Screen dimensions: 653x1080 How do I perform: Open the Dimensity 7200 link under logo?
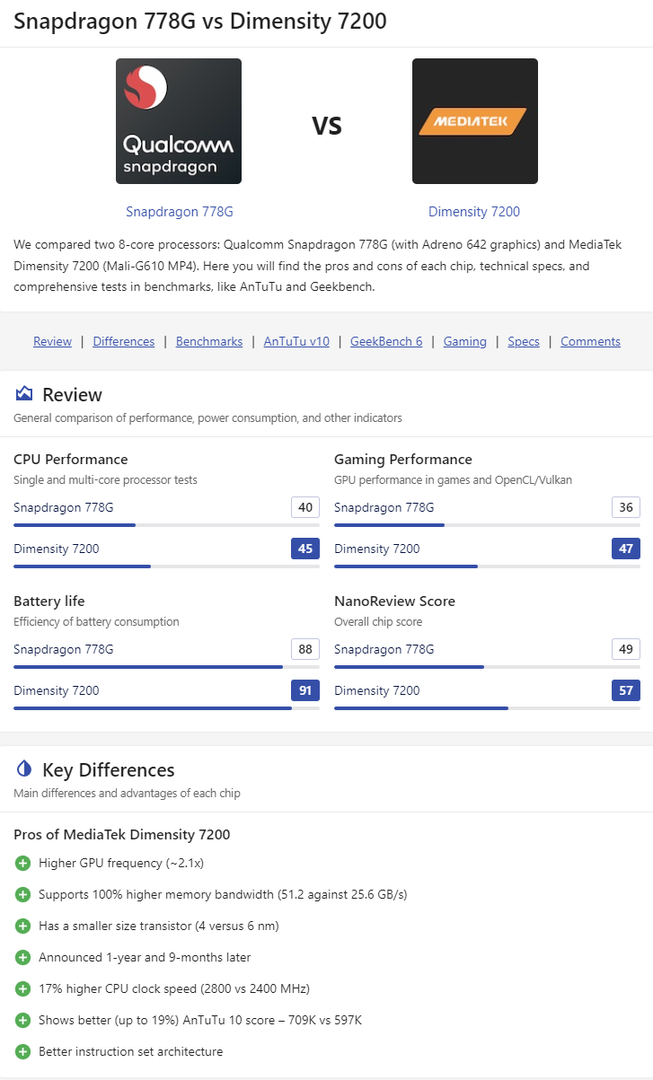tap(474, 211)
